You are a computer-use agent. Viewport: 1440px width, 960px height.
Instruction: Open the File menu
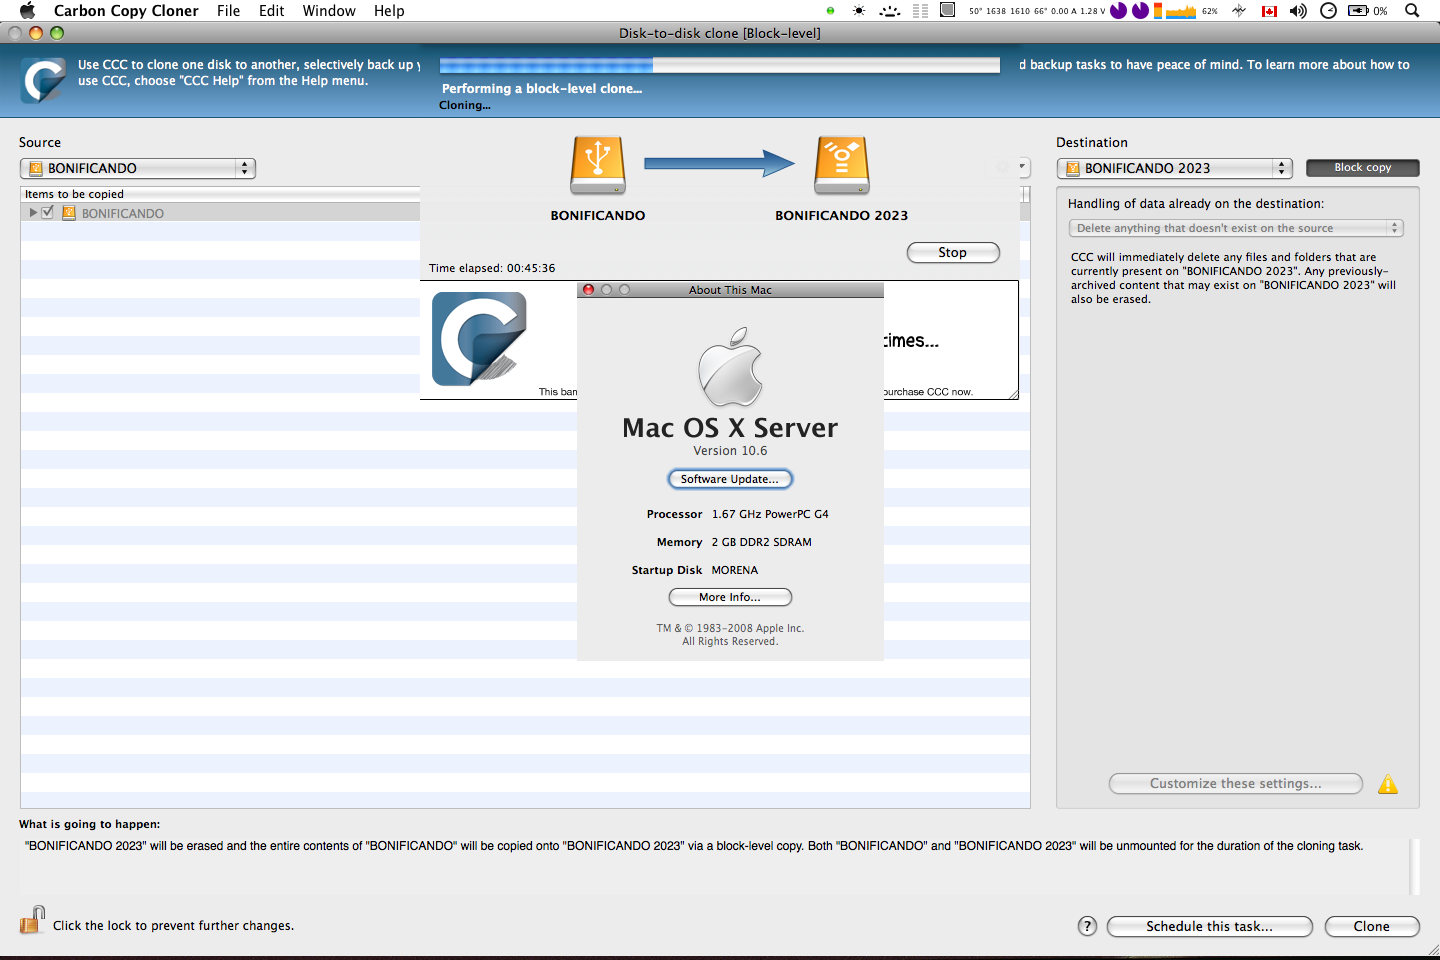pyautogui.click(x=228, y=11)
